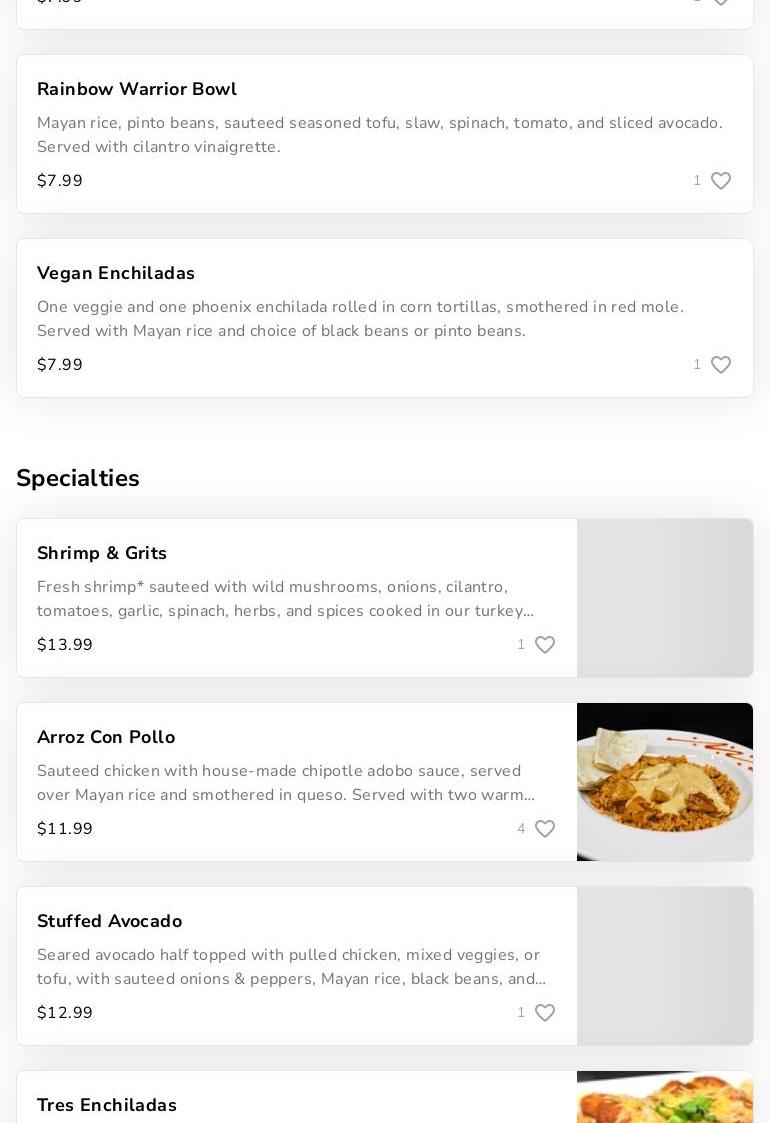Like the Rainbow Warrior Bowl with the heart
The image size is (770, 1123).
(720, 181)
